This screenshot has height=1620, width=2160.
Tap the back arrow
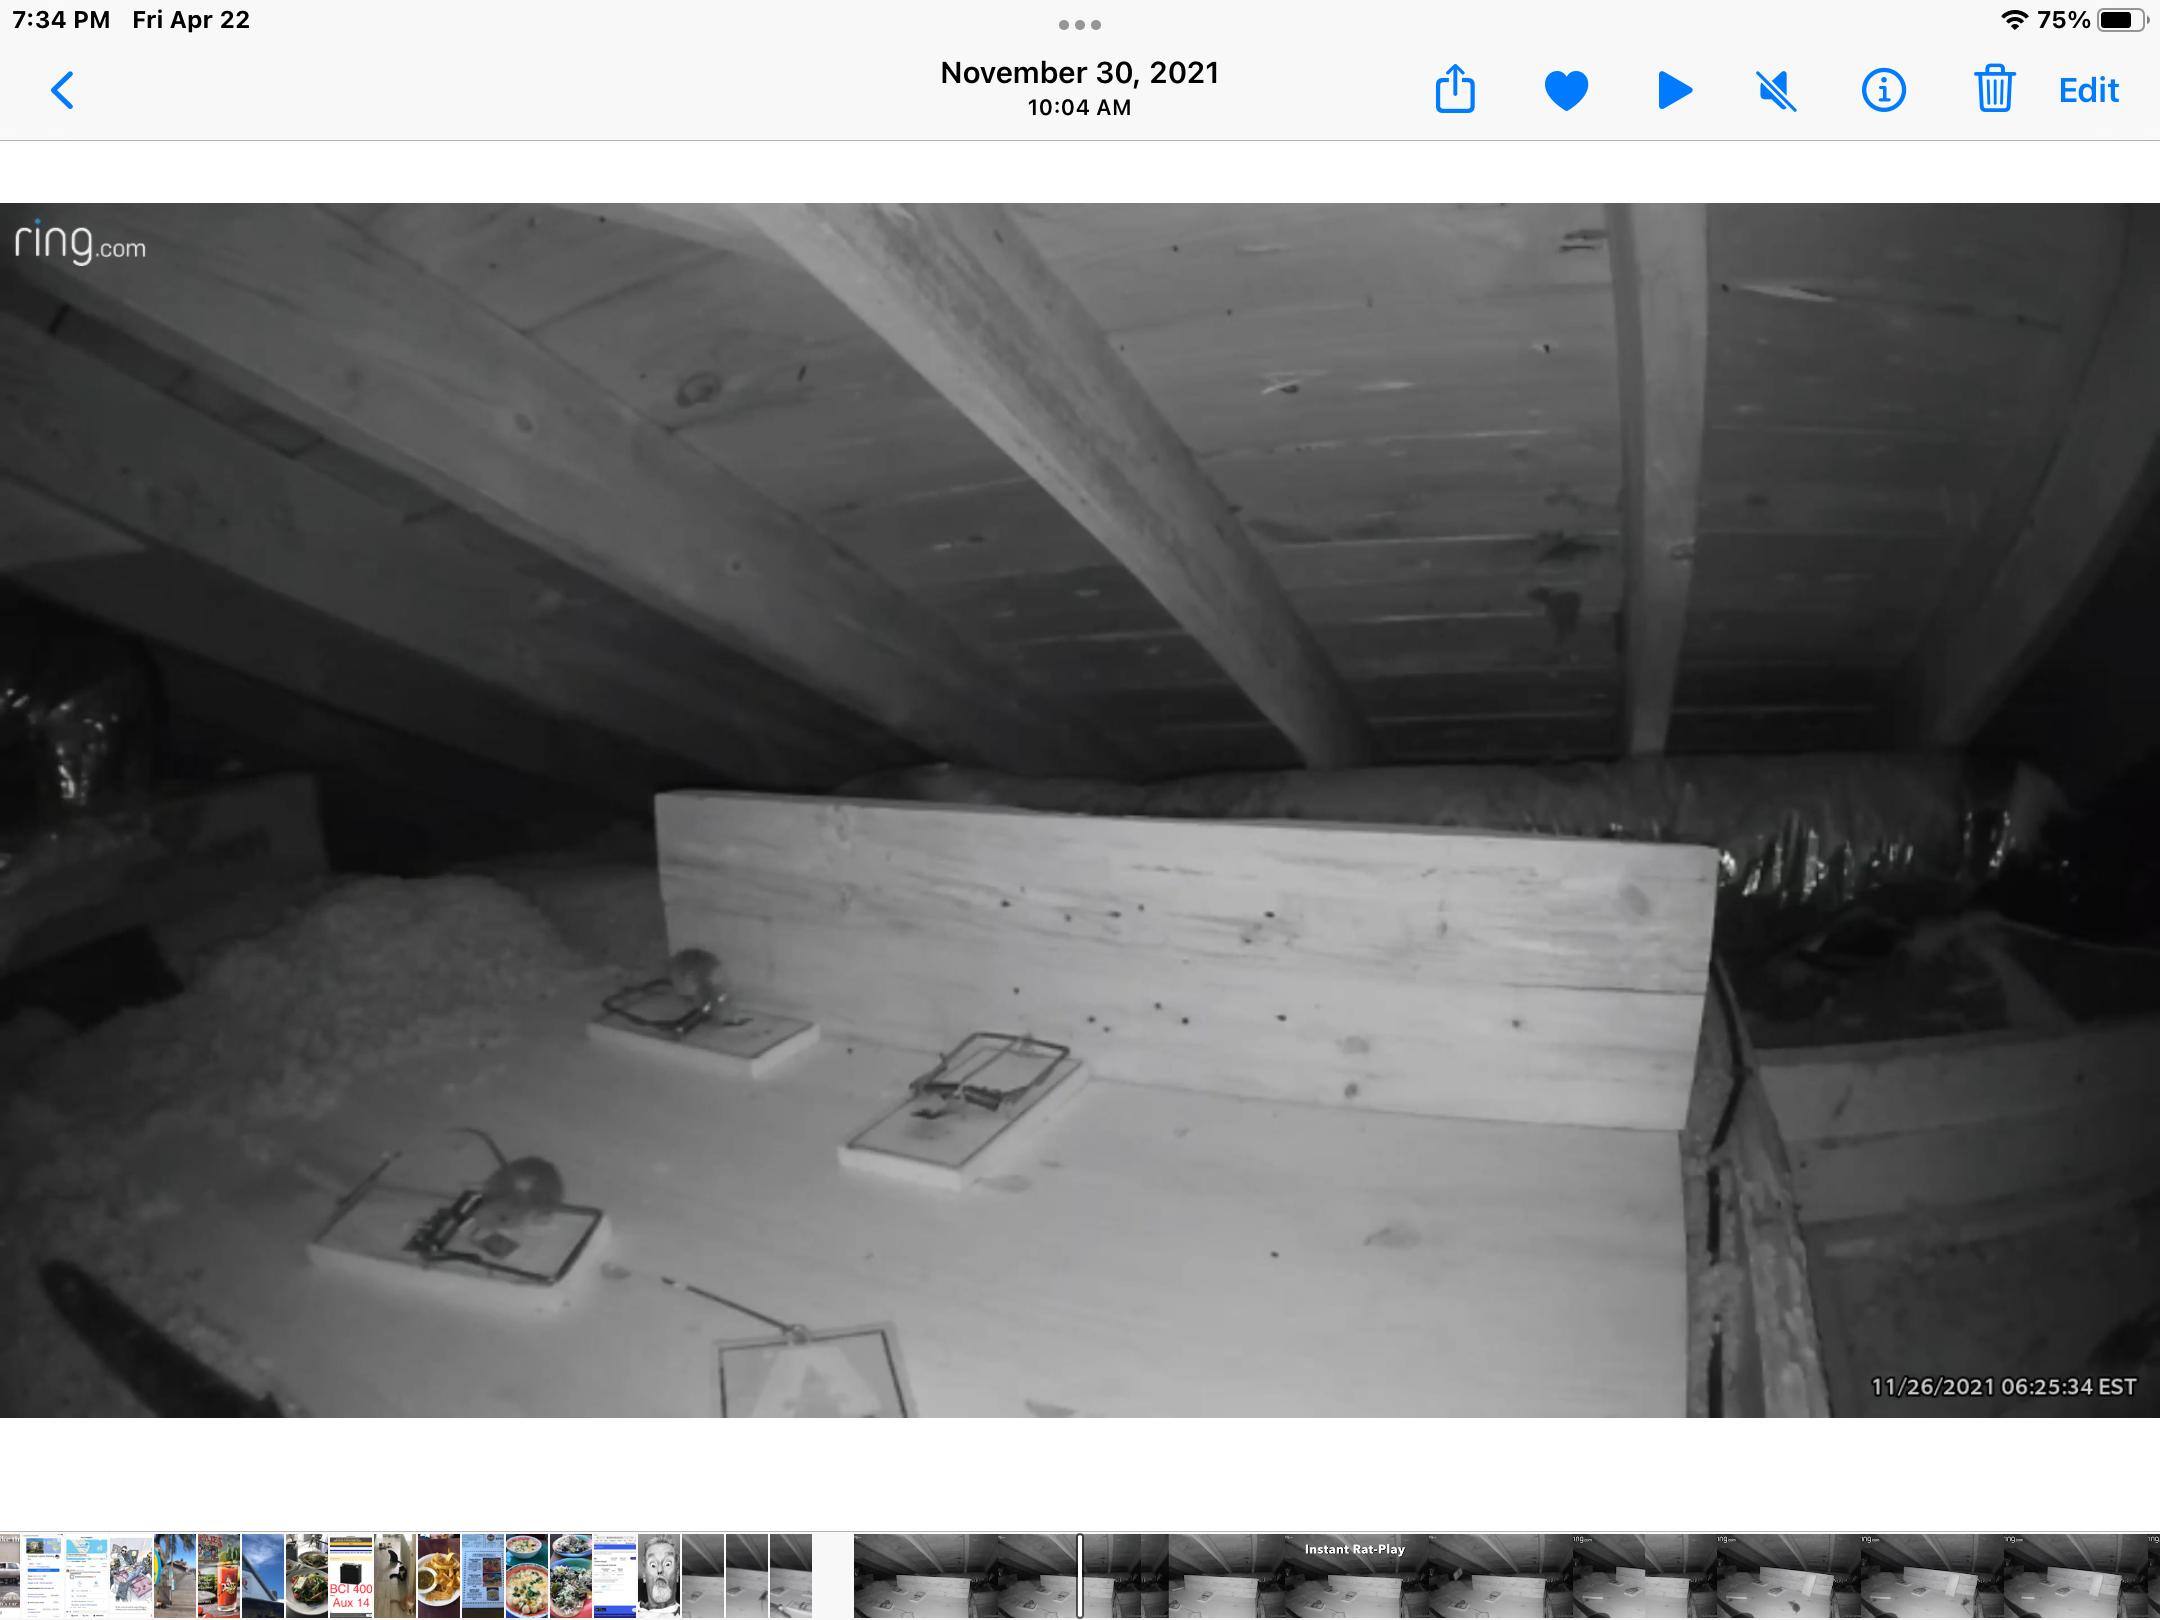pyautogui.click(x=62, y=90)
